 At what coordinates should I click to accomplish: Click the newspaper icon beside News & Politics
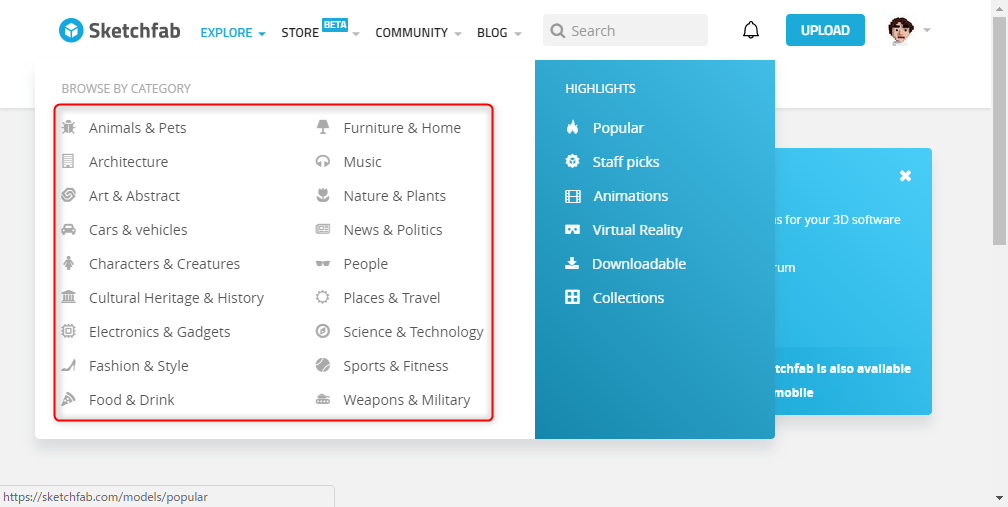click(x=323, y=229)
